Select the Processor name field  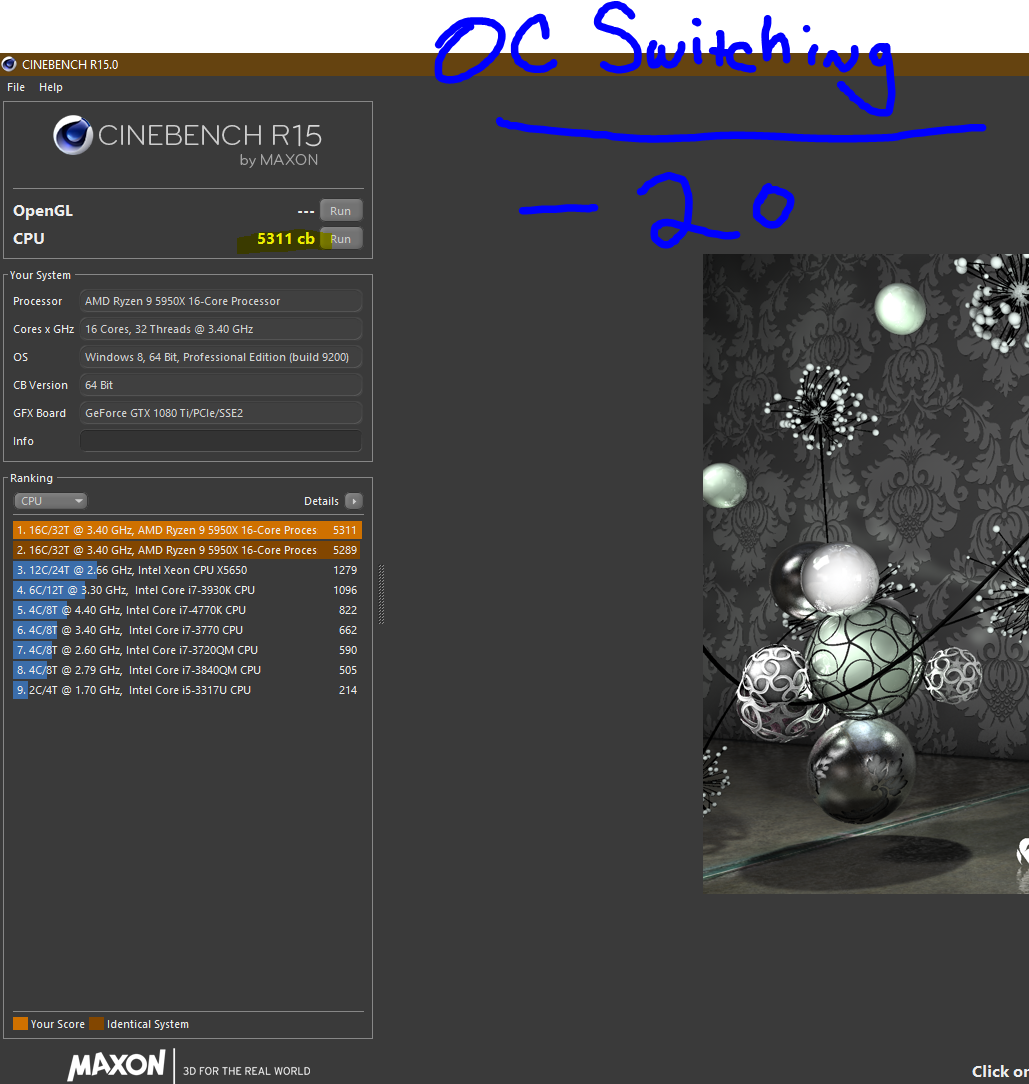point(221,301)
